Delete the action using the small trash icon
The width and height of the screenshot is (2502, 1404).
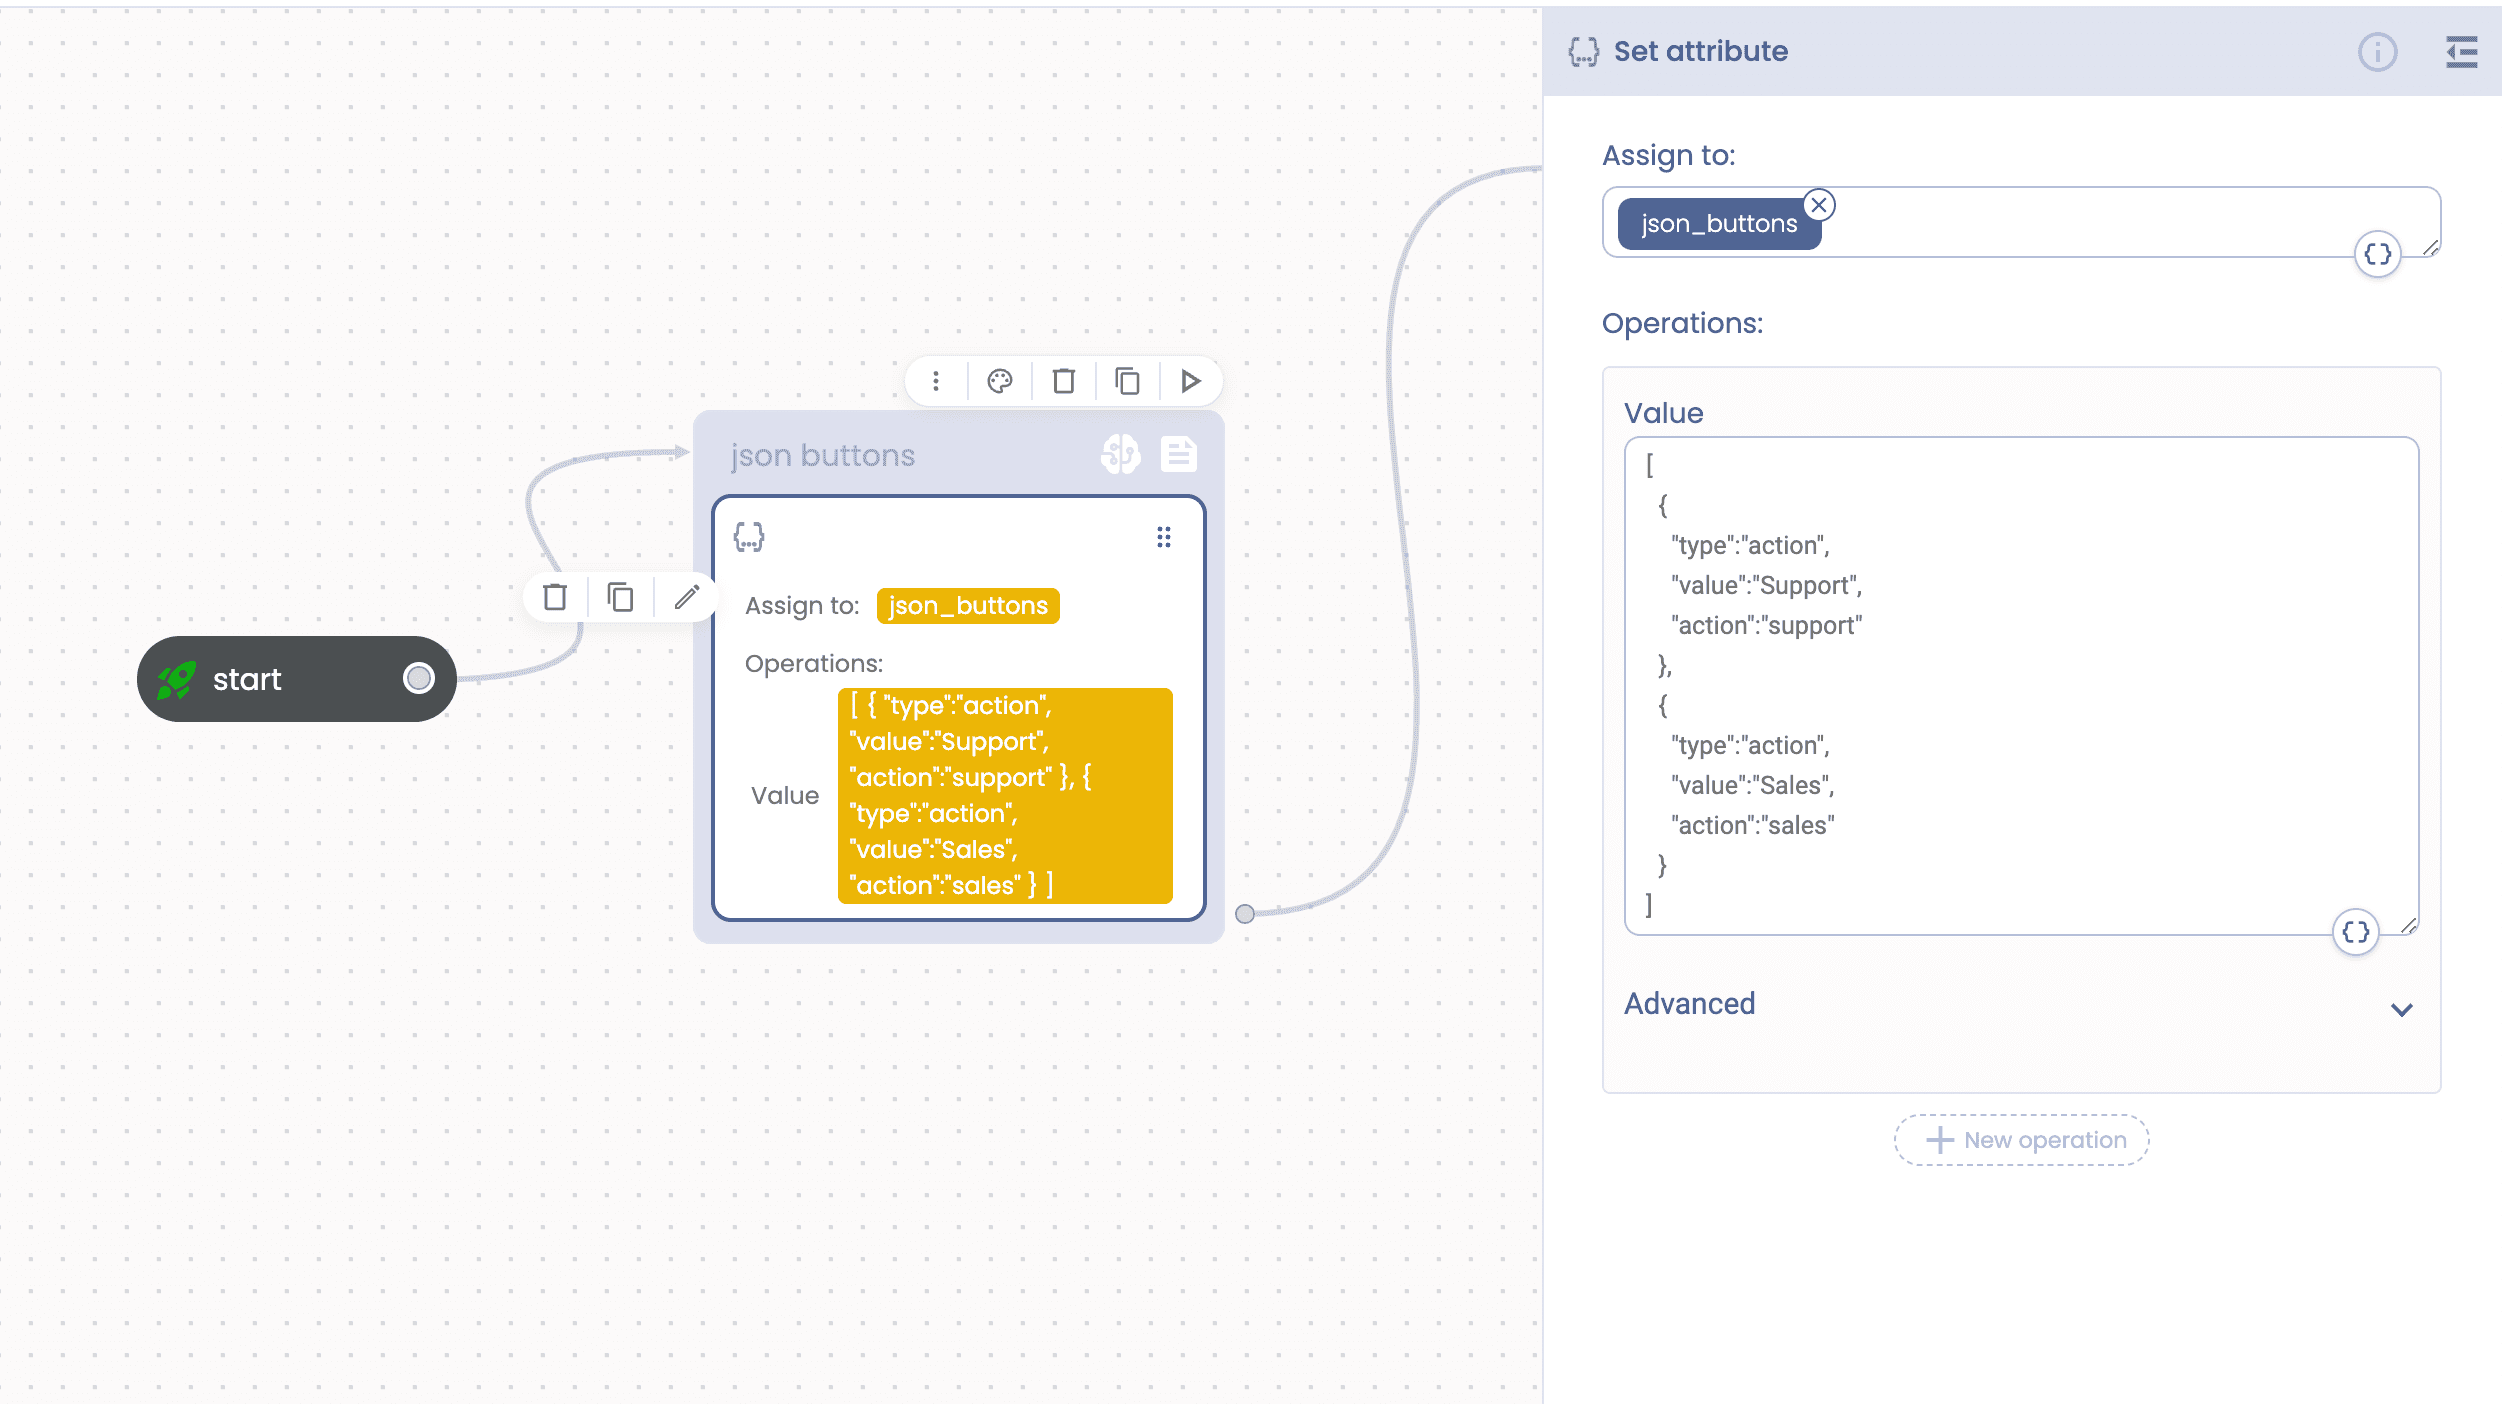coord(555,597)
